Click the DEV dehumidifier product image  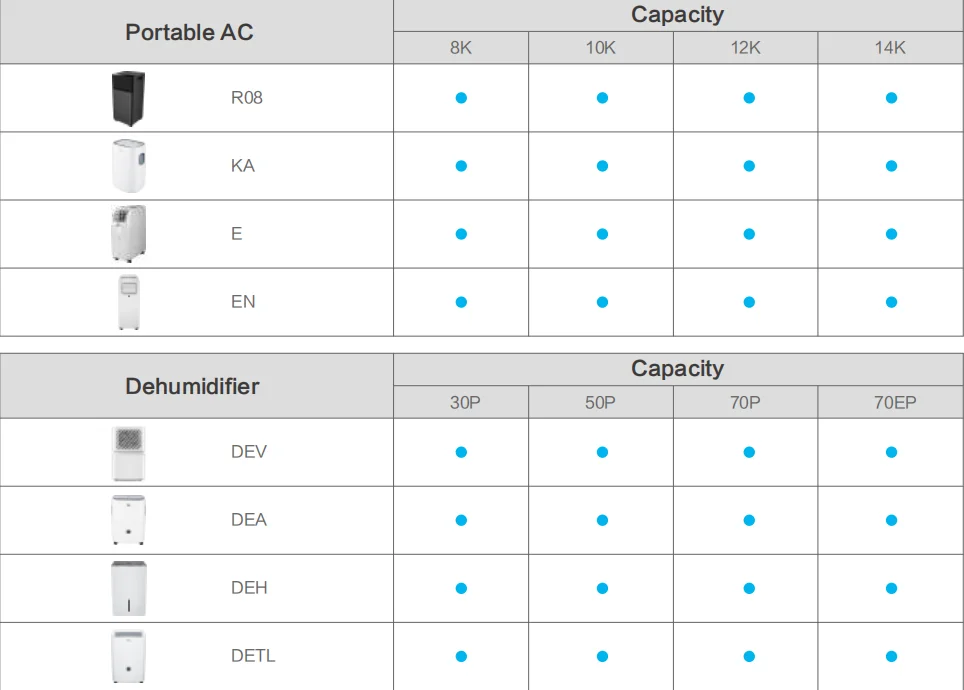[129, 453]
